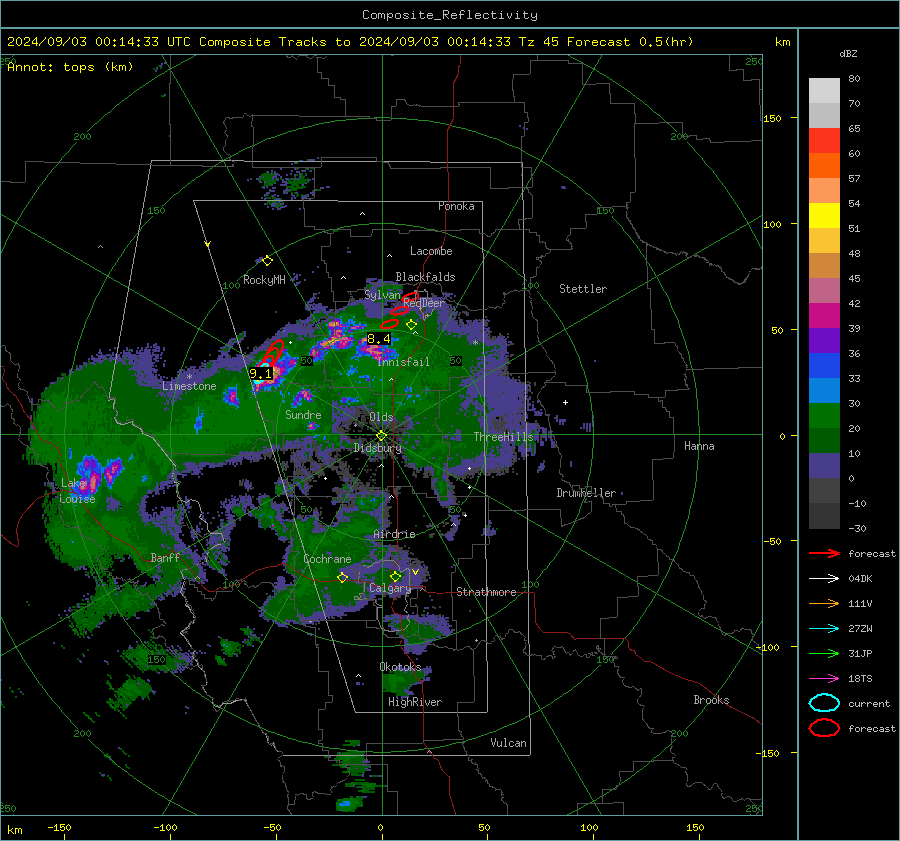Click the blue swatch between 36 and 33
The width and height of the screenshot is (900, 841).
point(824,366)
